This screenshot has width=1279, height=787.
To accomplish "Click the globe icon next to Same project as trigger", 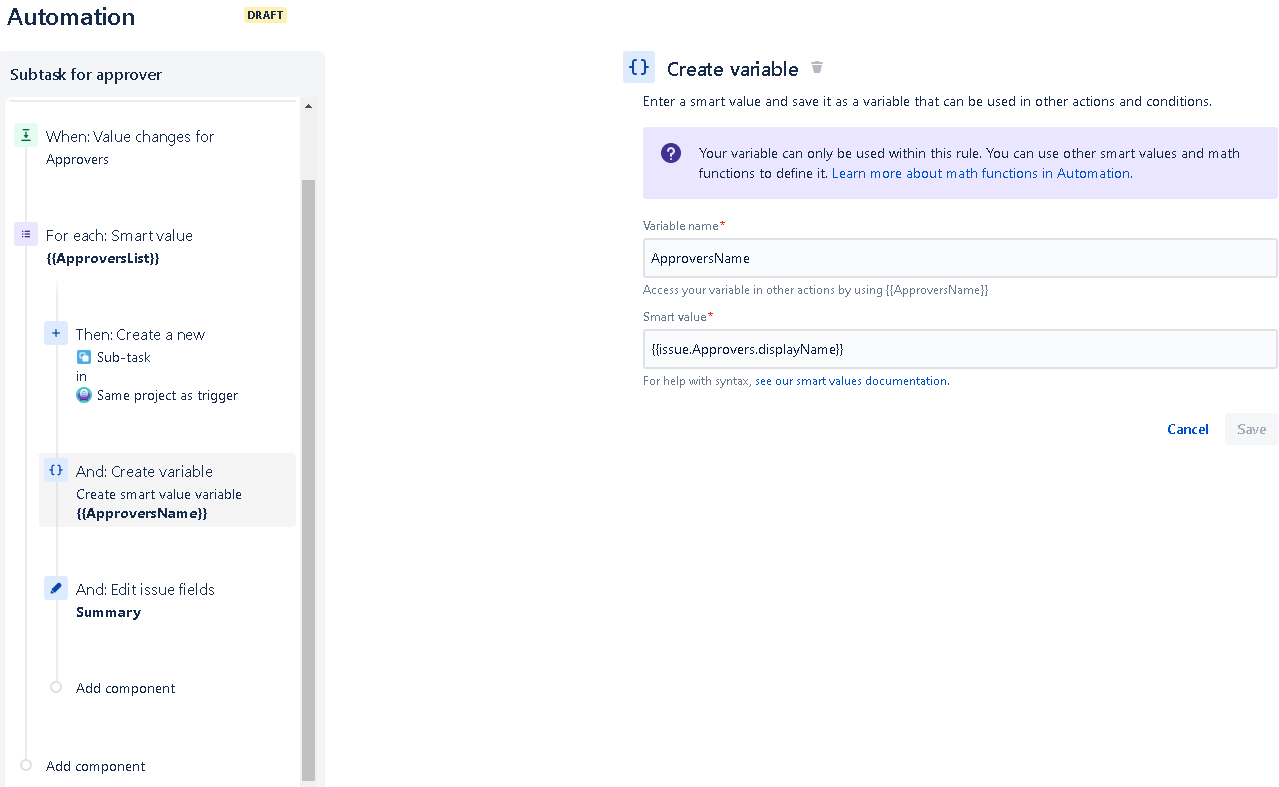I will point(83,394).
